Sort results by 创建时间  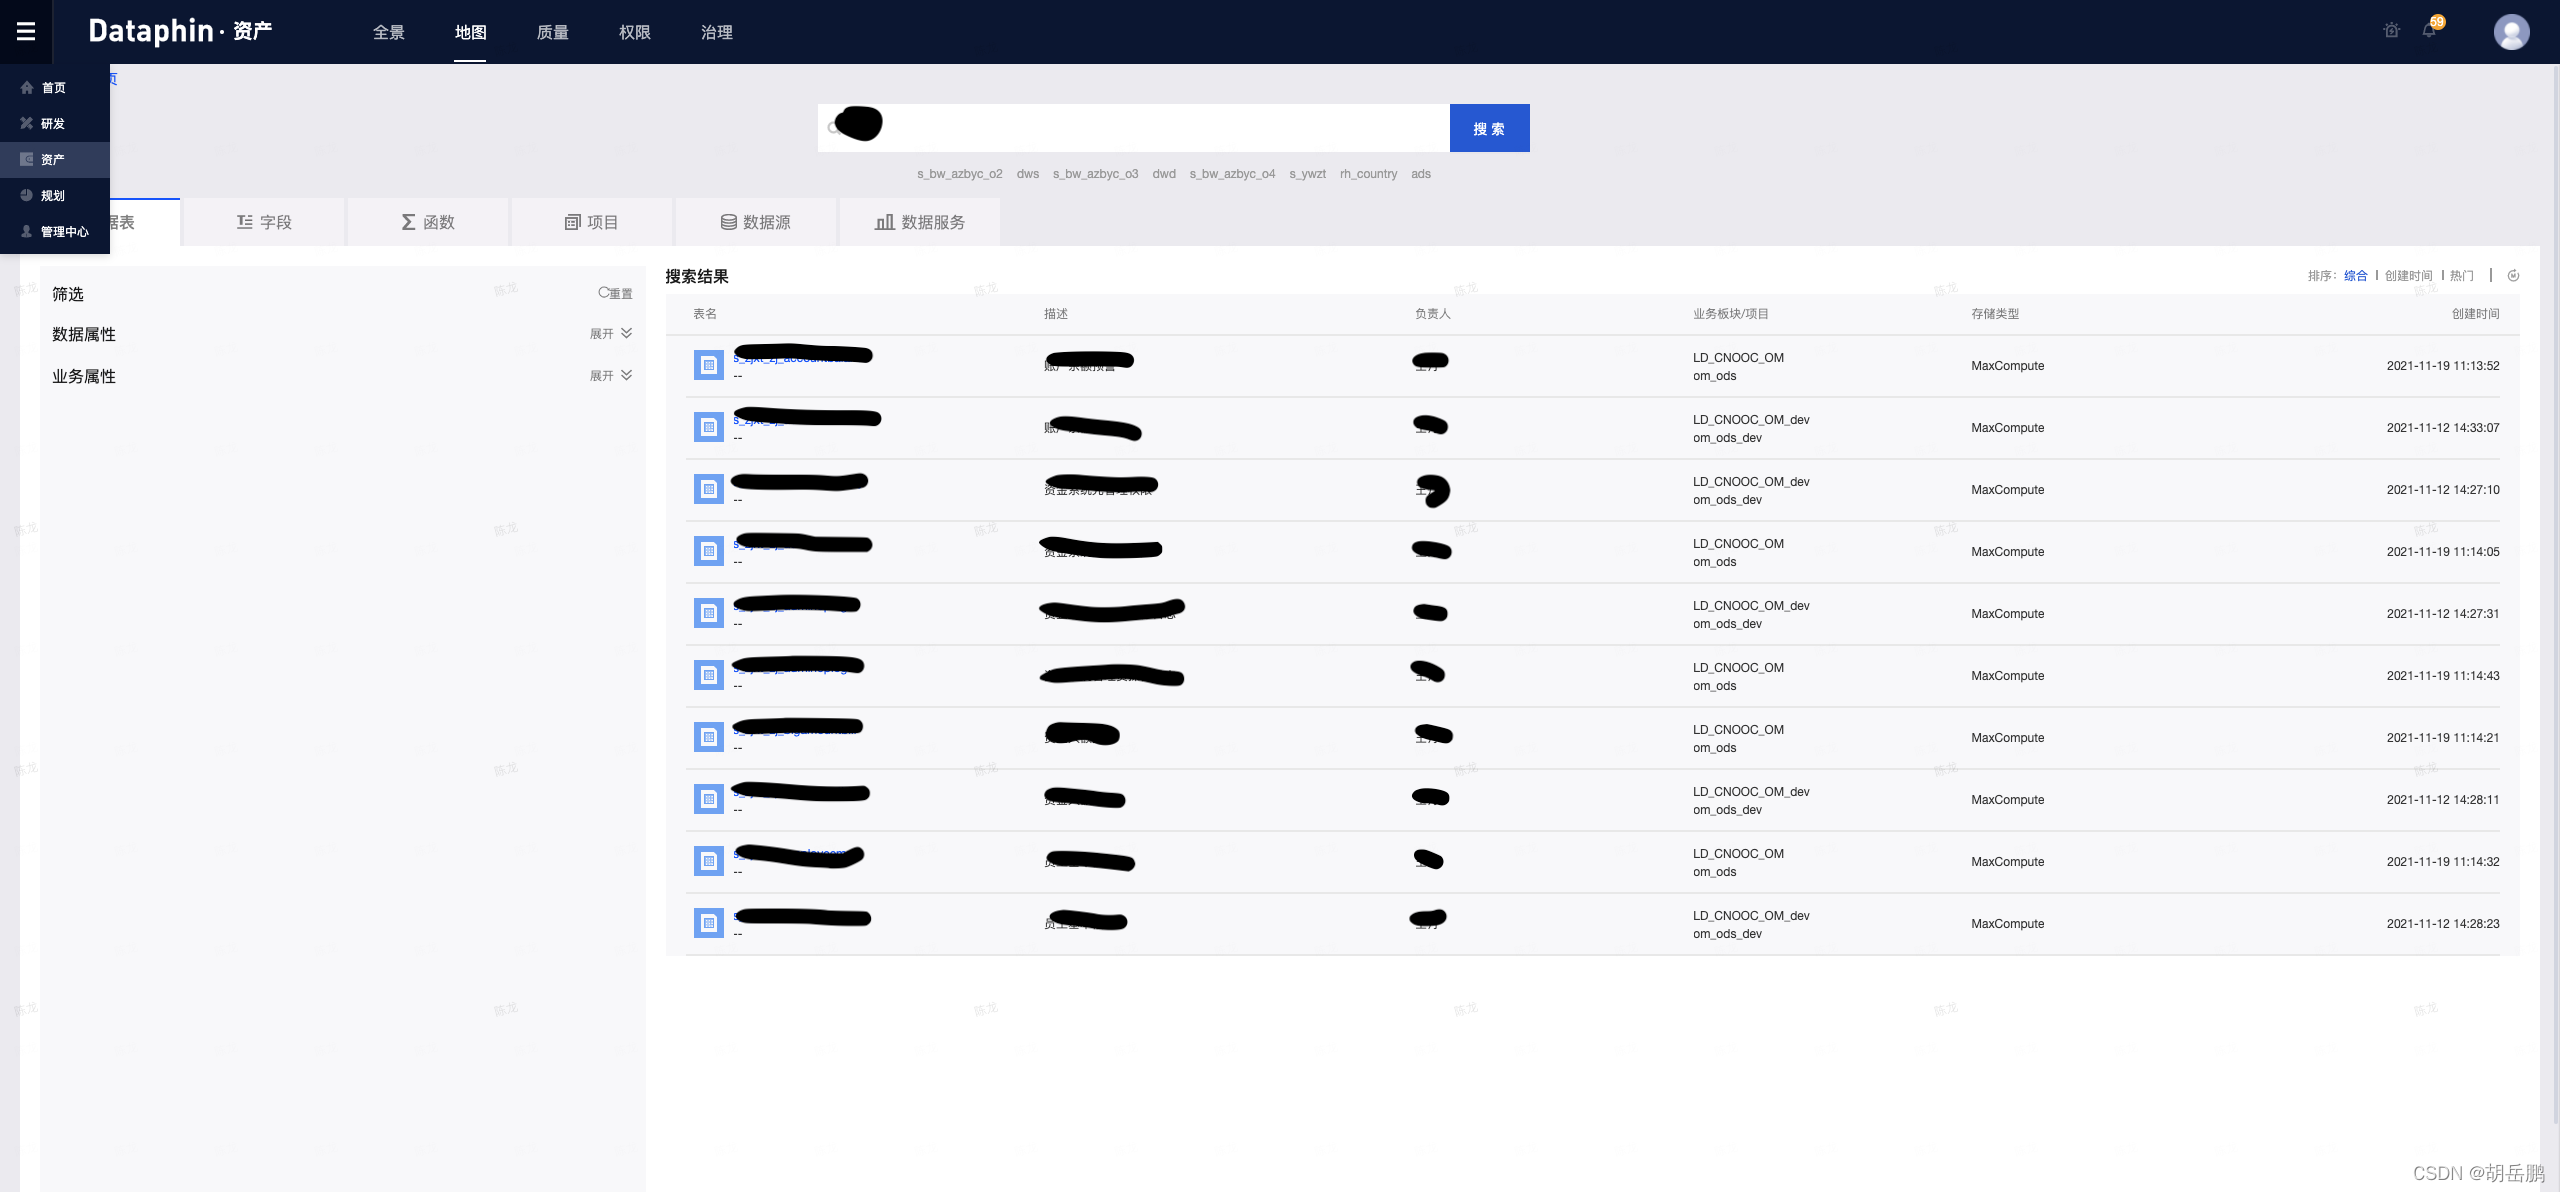[x=2408, y=276]
